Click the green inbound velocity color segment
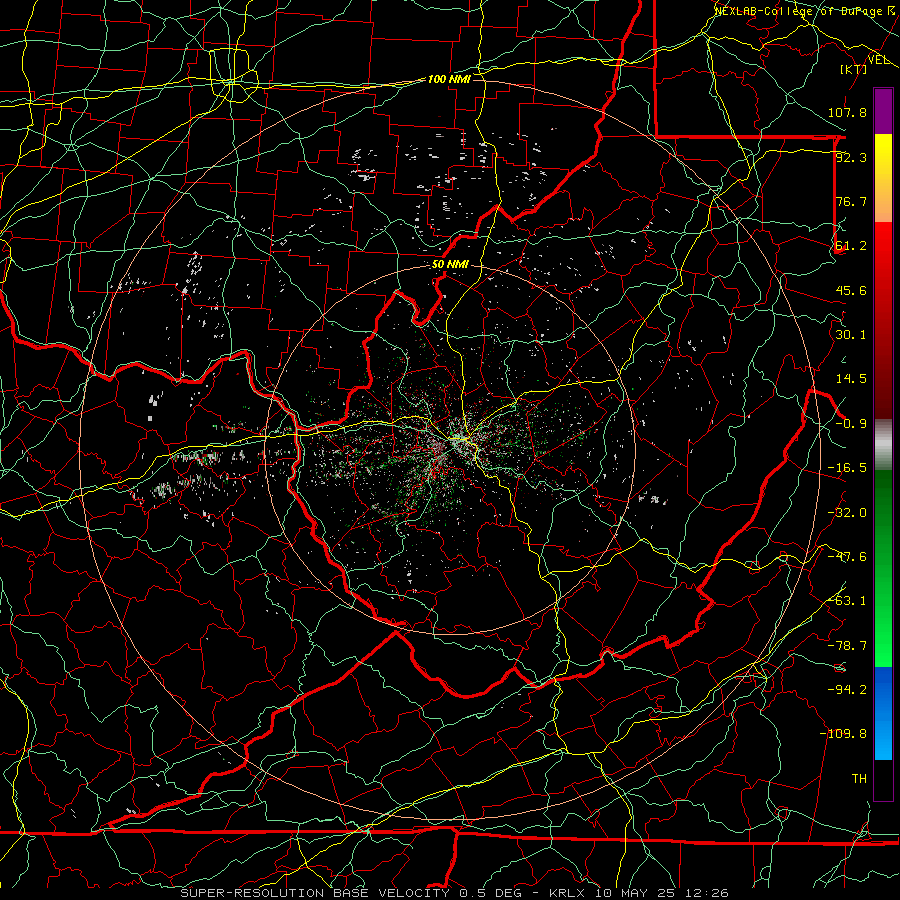 (883, 568)
